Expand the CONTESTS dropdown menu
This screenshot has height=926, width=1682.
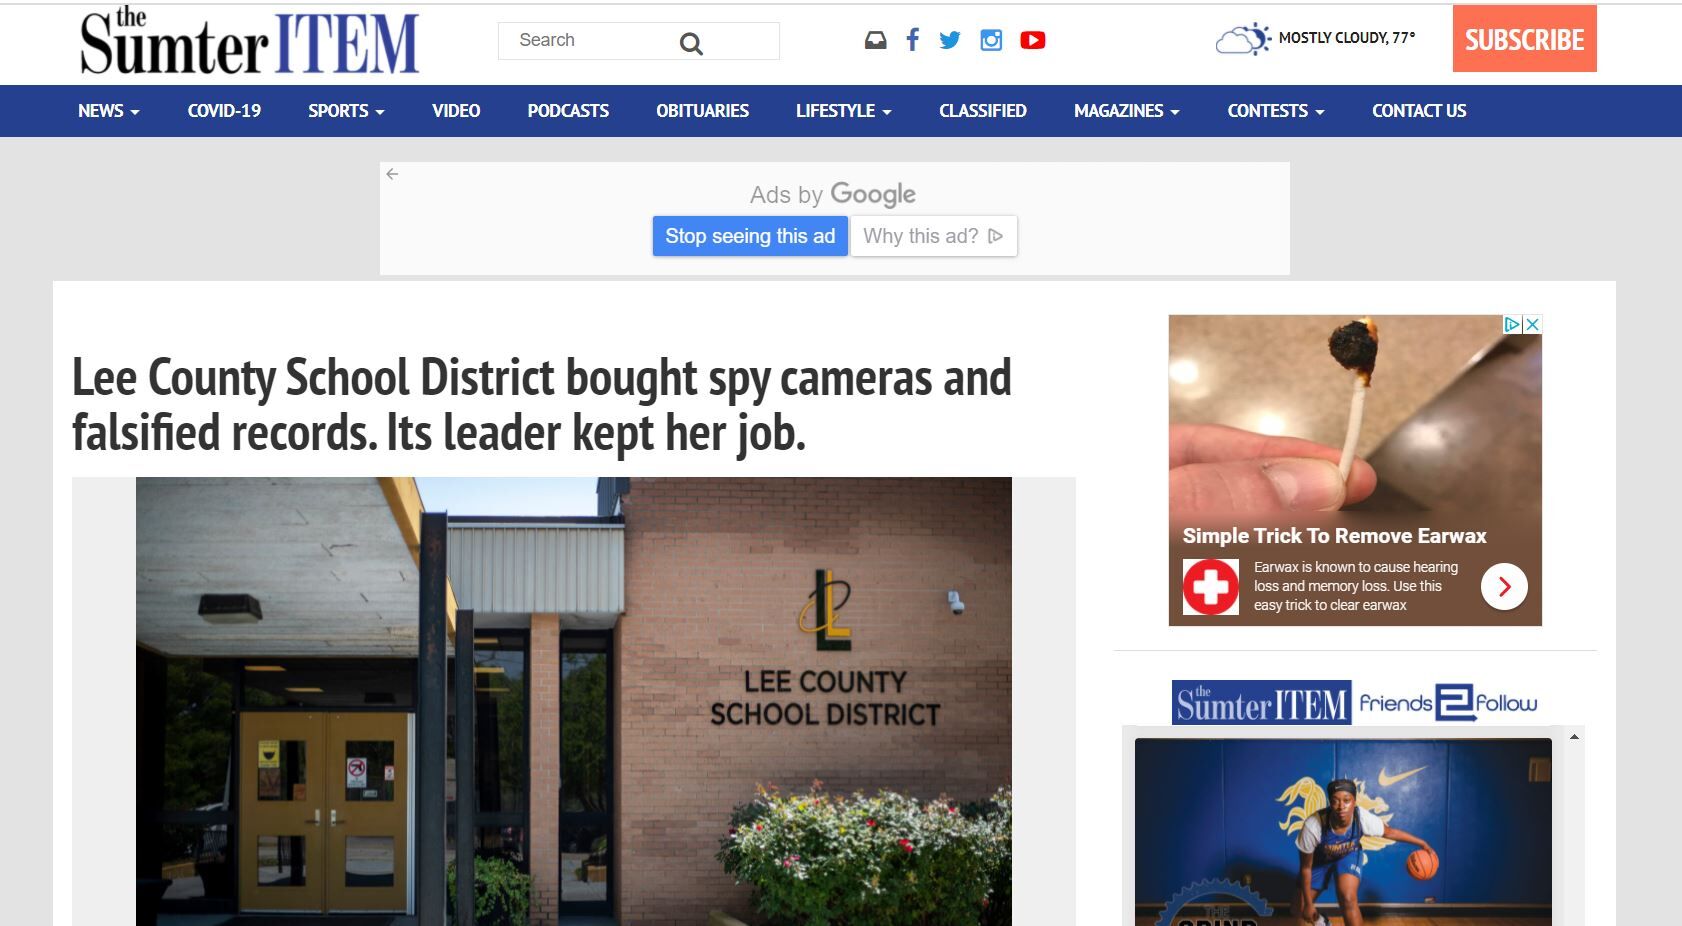[x=1276, y=111]
